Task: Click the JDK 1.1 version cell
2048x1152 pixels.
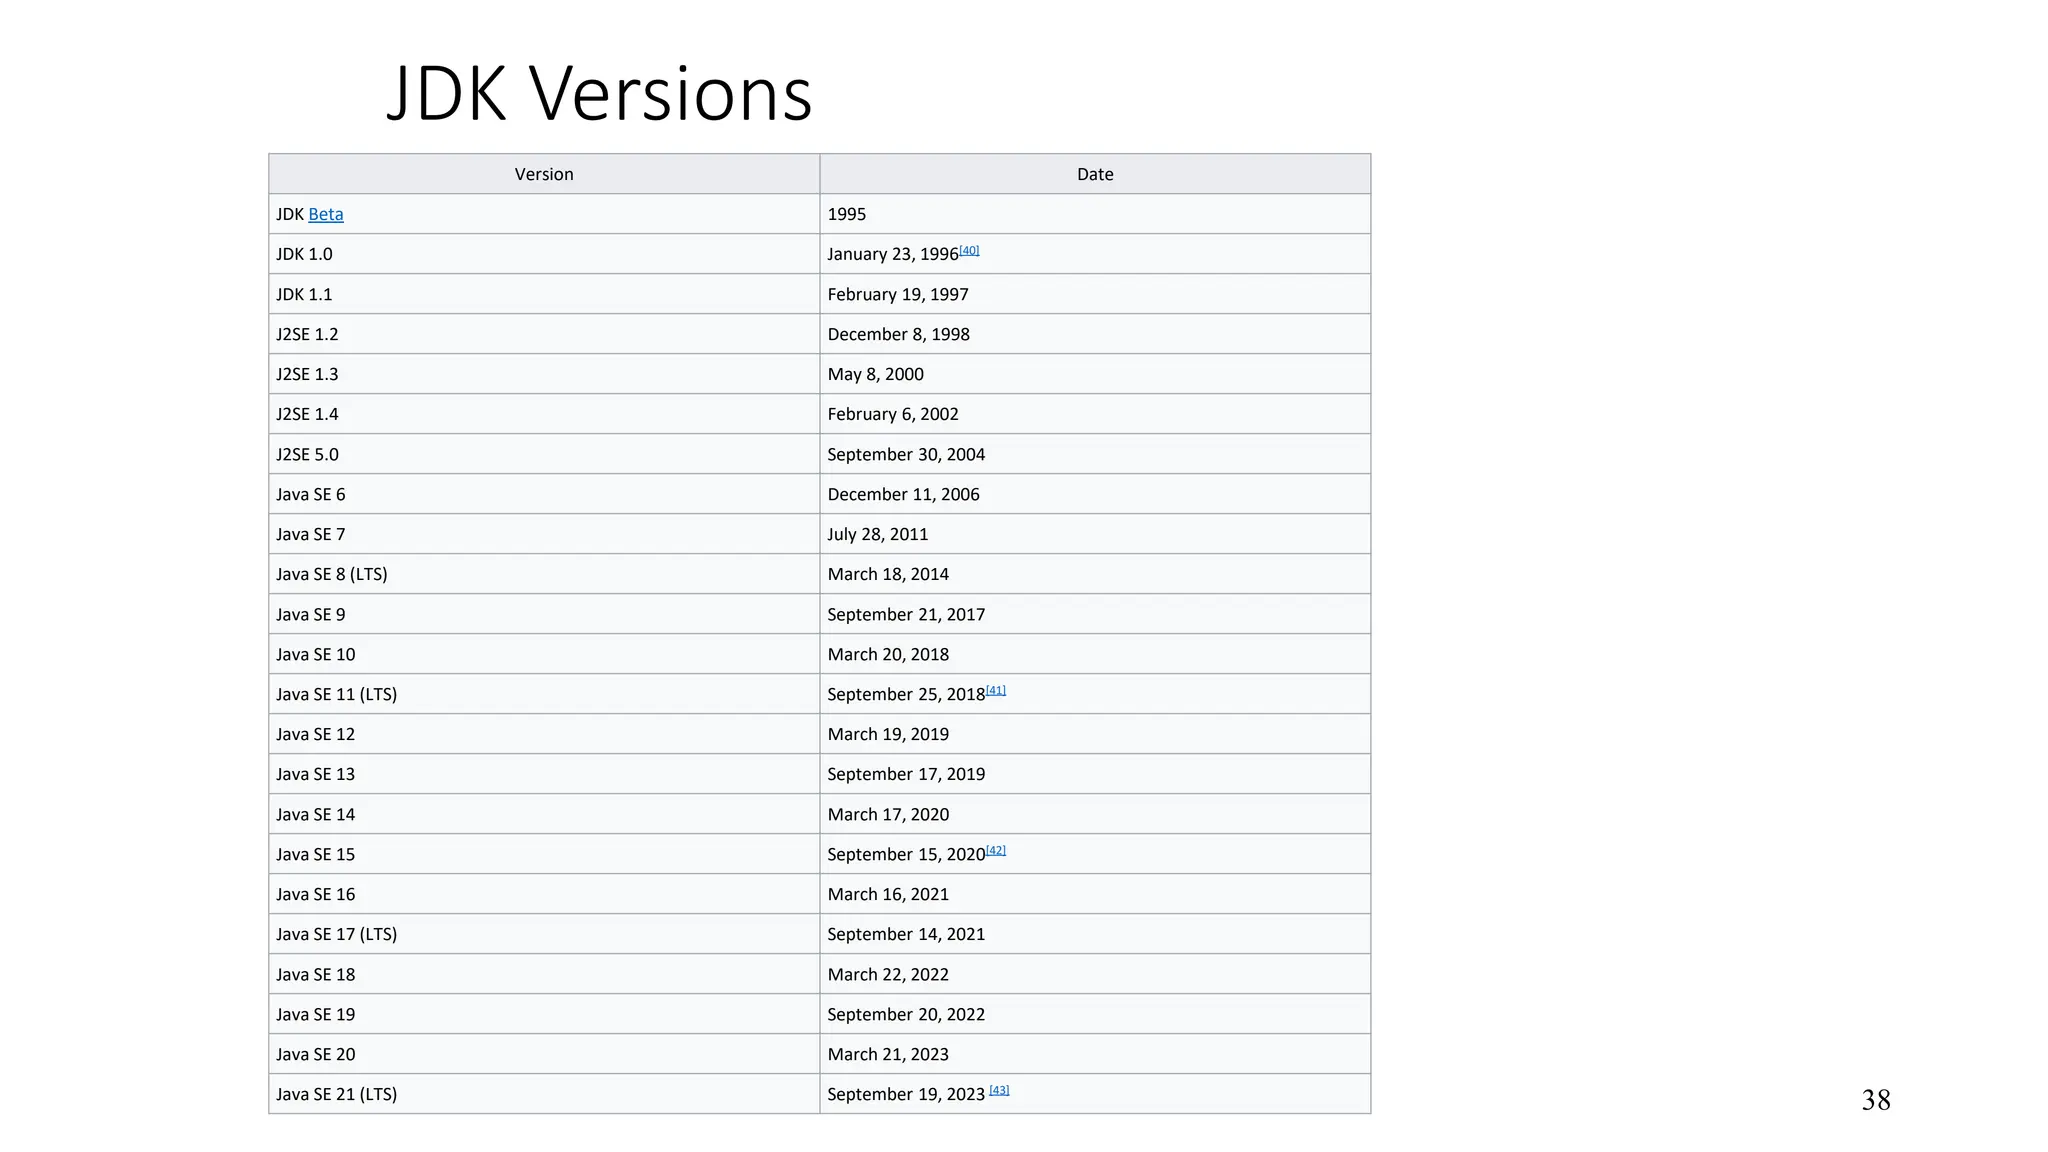Action: (544, 294)
